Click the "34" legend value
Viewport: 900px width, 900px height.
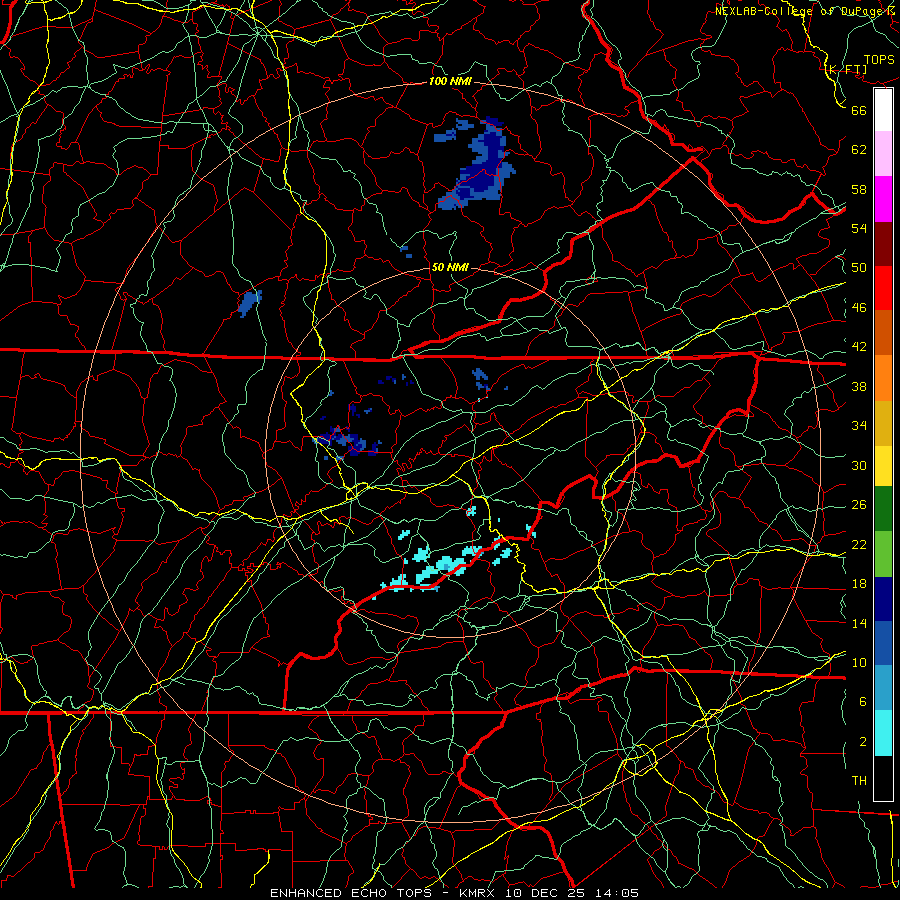point(859,426)
